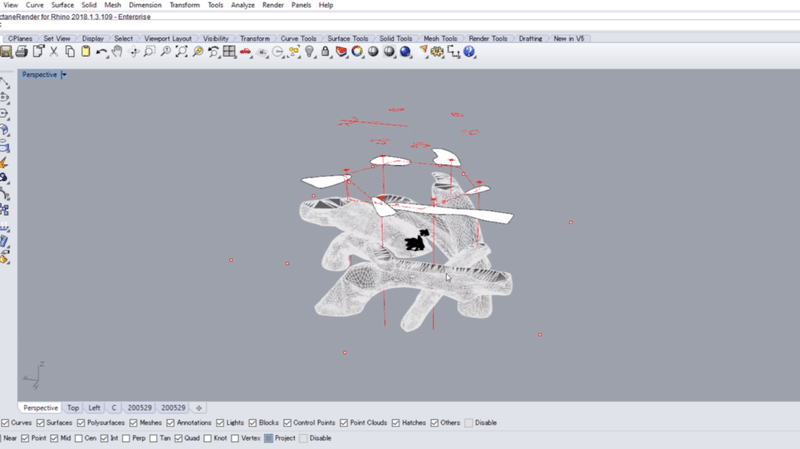Screen dimensions: 800x449
Task: Open the Surface menu
Action: [63, 5]
